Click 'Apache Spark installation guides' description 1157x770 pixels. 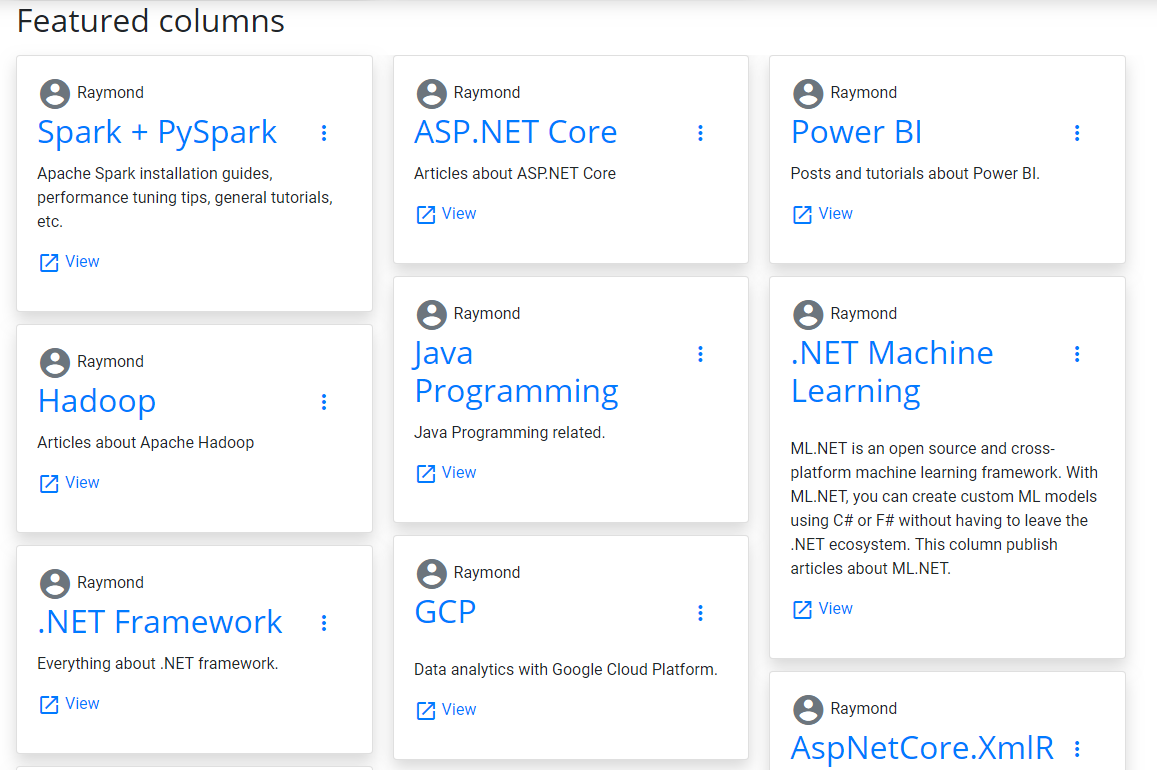click(184, 198)
